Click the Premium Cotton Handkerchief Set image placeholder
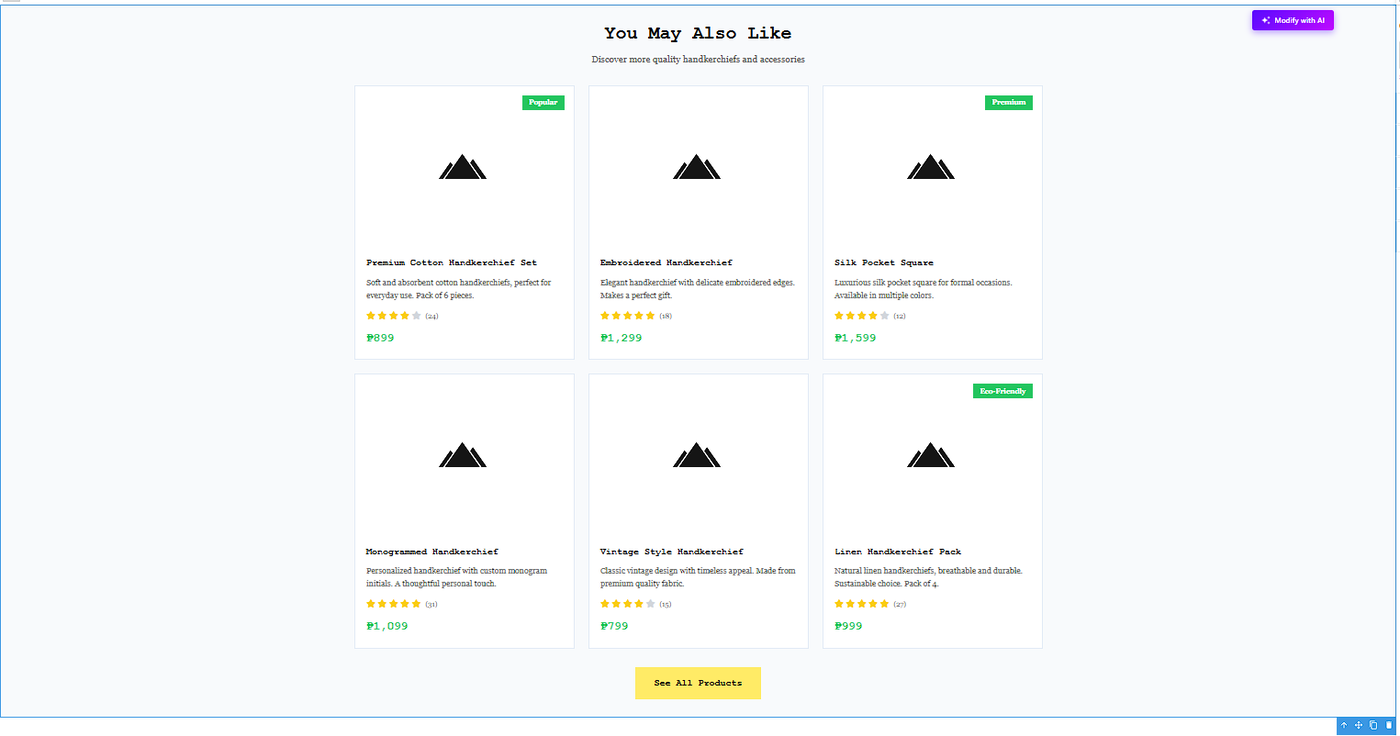Viewport: 1400px width, 736px height. pos(463,167)
